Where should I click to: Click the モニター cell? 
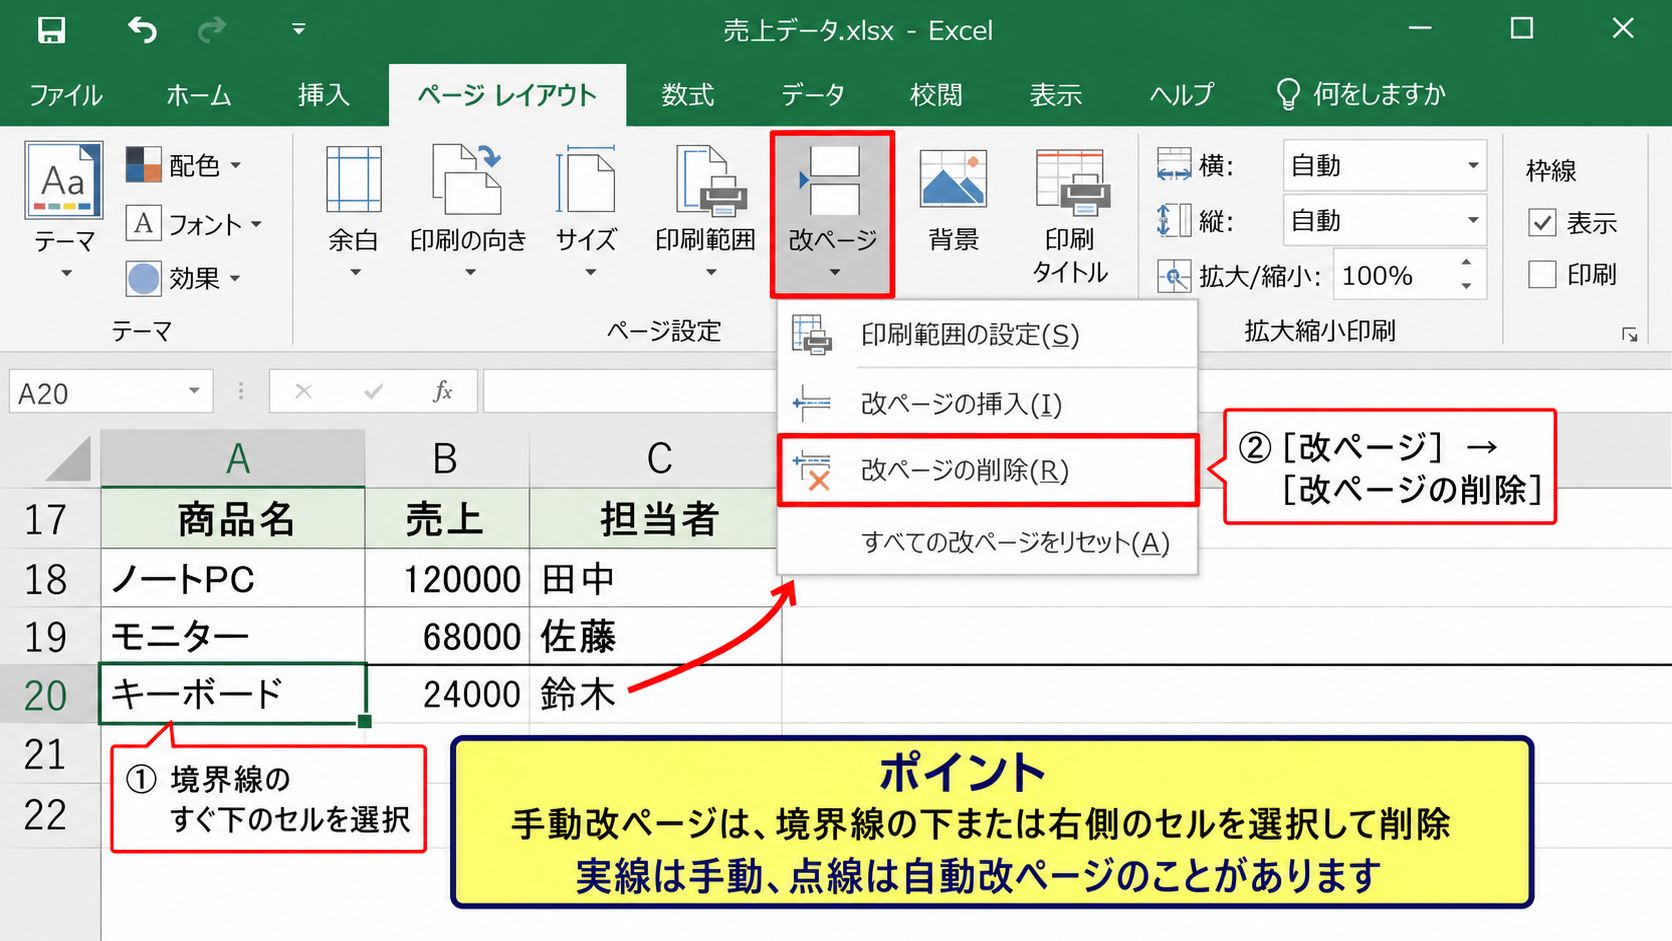234,636
